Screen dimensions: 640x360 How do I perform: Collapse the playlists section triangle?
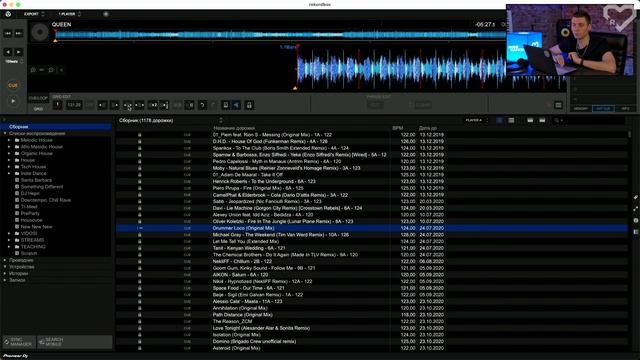tap(5, 133)
